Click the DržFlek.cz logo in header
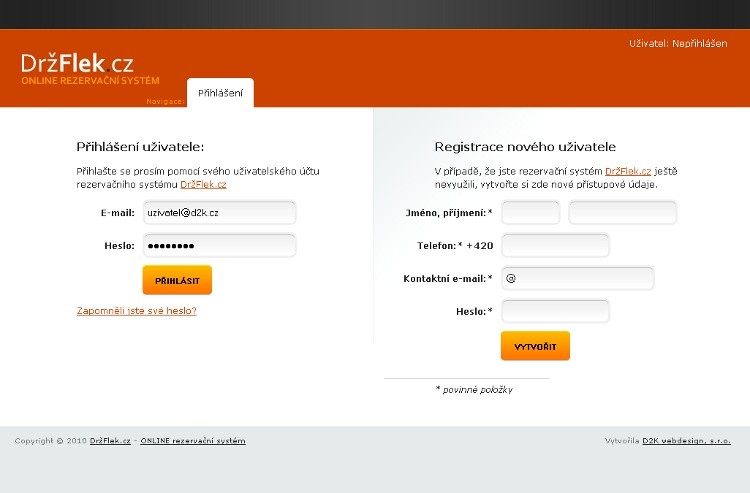Screen dimensions: 750x493 pyautogui.click(x=77, y=63)
